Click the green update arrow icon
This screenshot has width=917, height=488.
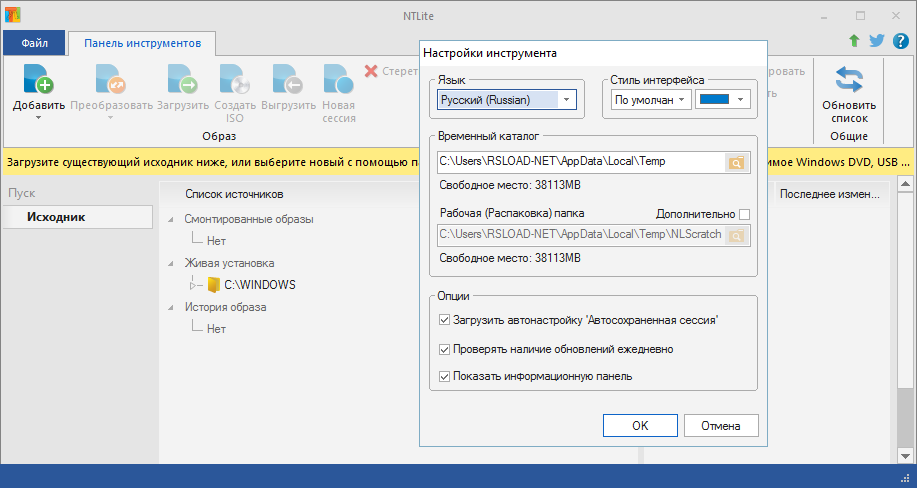tap(854, 40)
